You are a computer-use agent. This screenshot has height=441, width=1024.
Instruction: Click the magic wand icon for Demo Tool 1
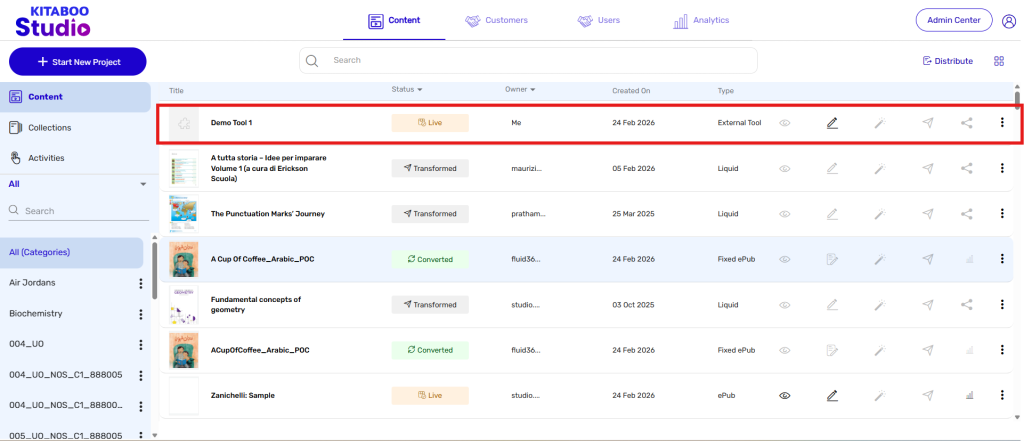[879, 123]
